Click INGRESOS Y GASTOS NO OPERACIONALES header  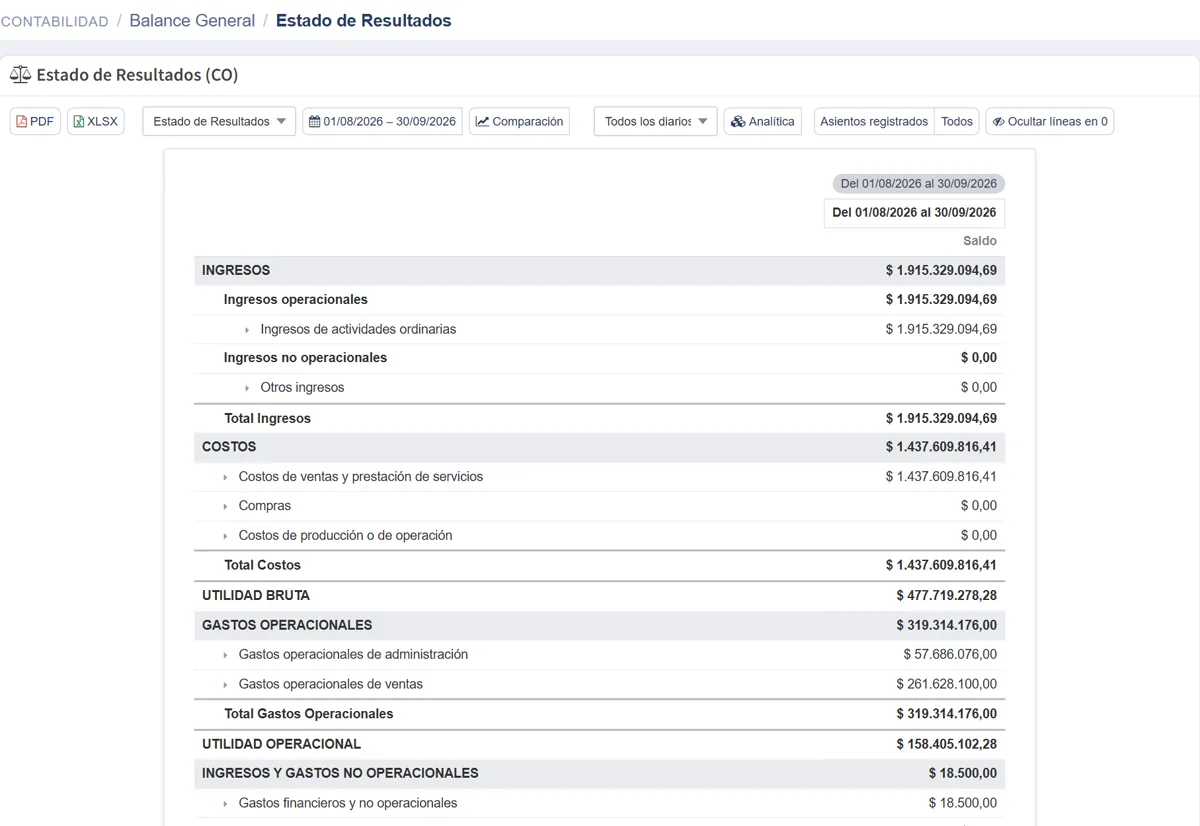coord(599,773)
